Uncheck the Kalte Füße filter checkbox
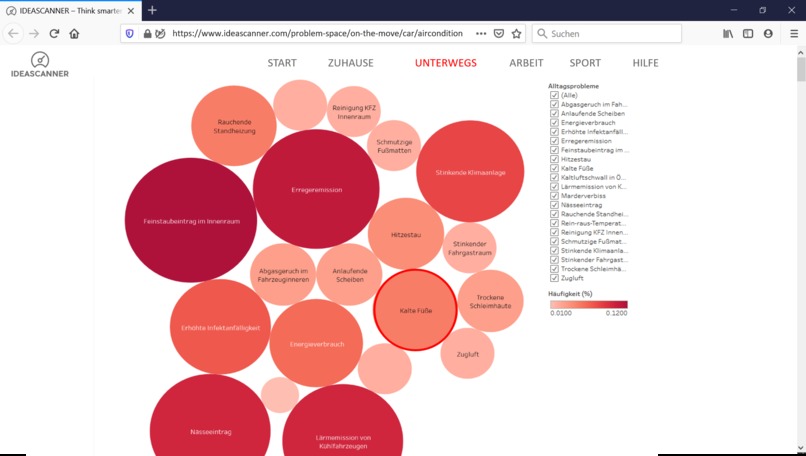Screen dimensions: 806x456 point(554,168)
